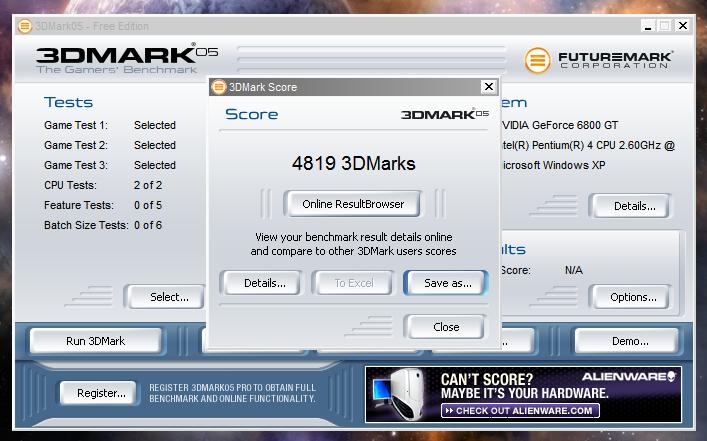The width and height of the screenshot is (707, 441).
Task: Click the N/A score value
Action: (574, 270)
